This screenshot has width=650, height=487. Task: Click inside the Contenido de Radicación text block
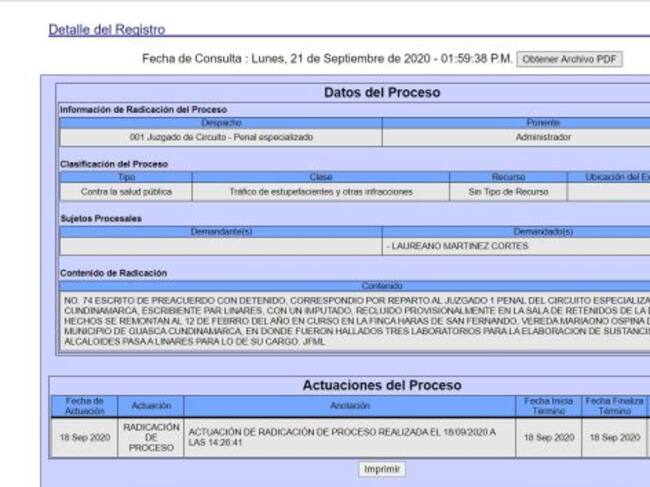pos(350,320)
